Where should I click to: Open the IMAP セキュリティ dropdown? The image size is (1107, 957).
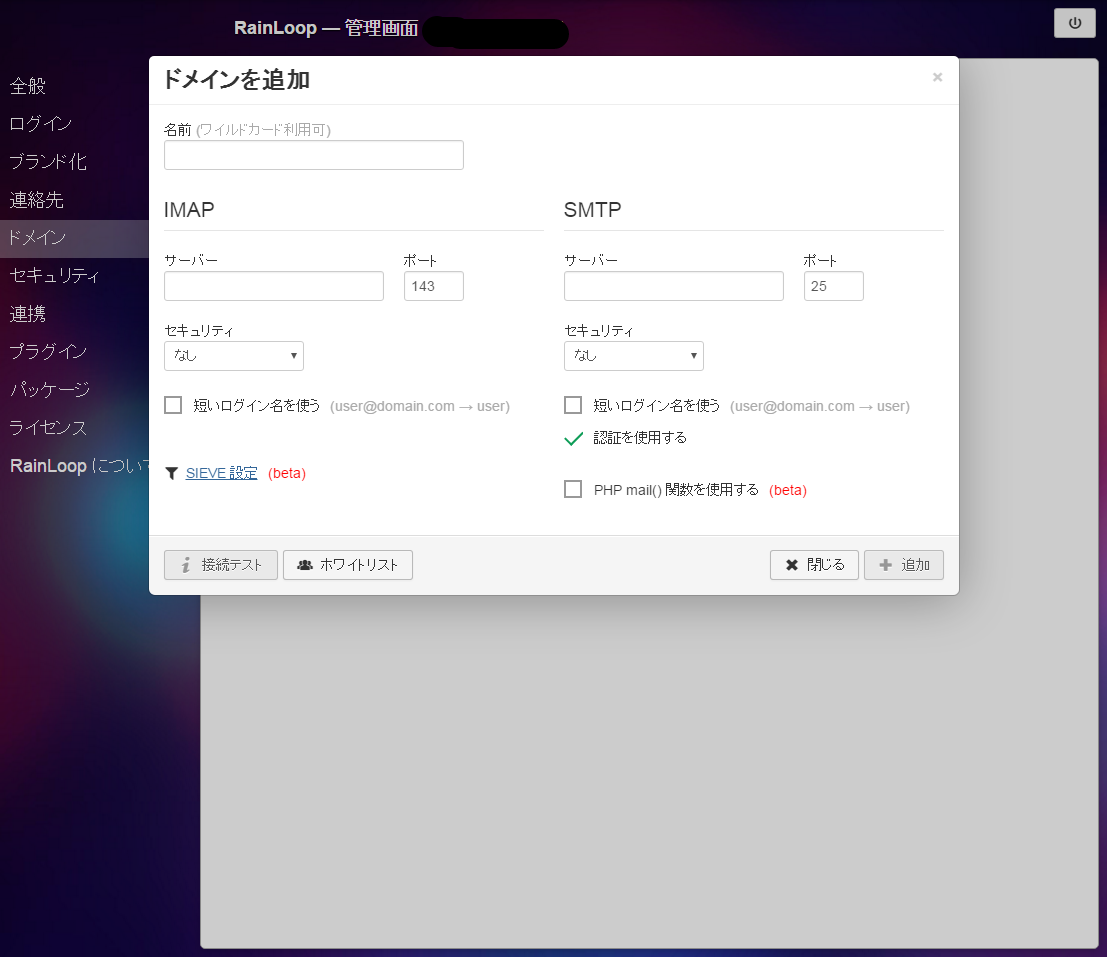pos(233,355)
